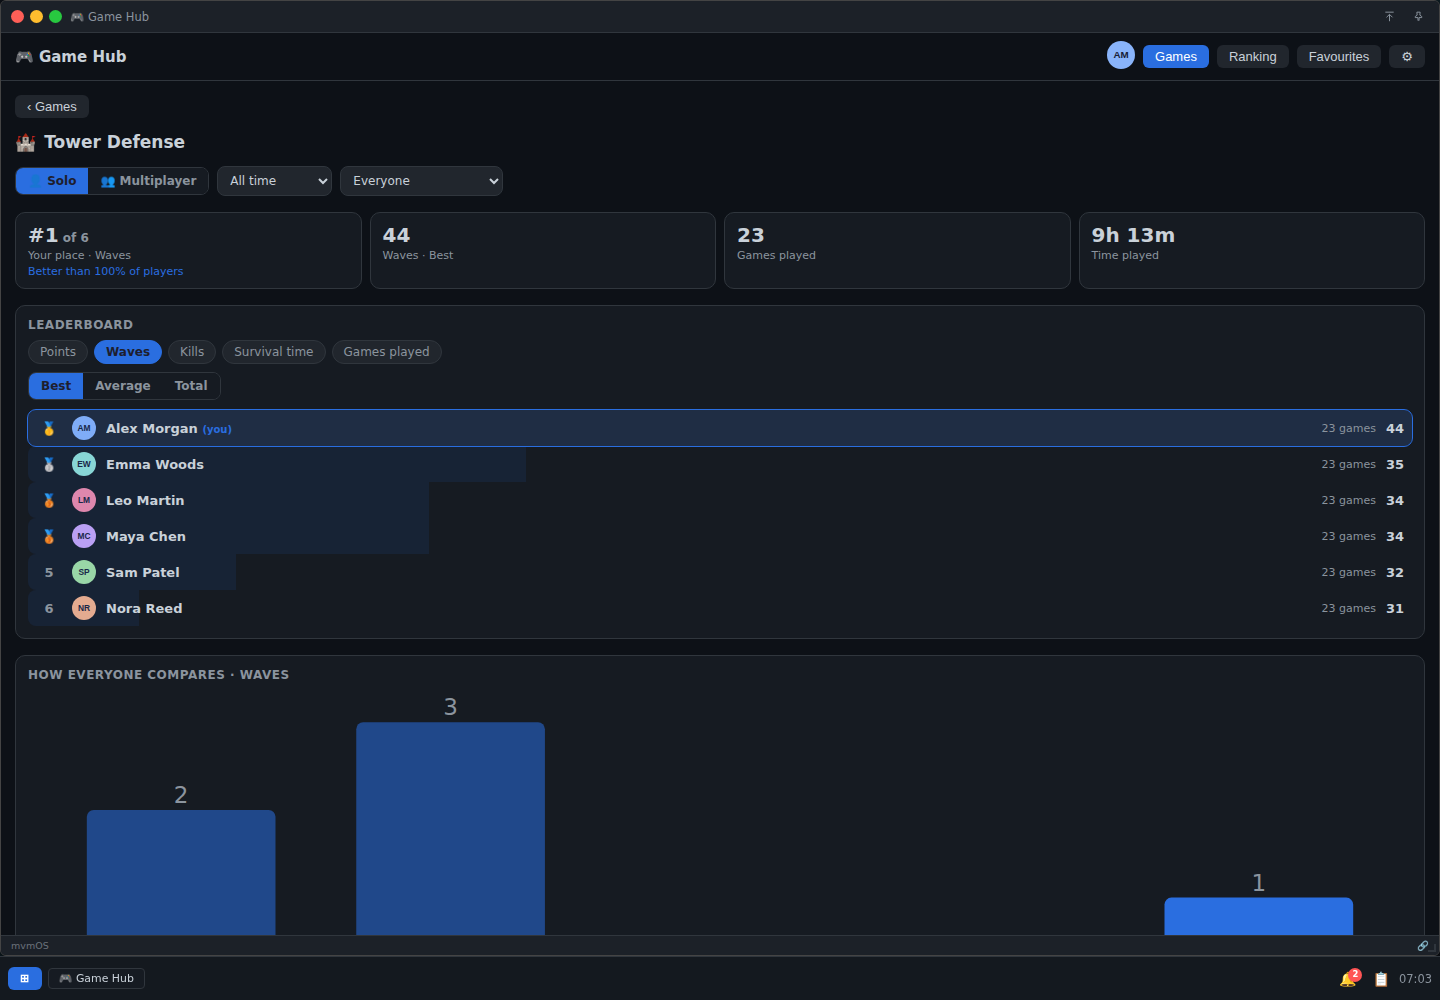Go back with the ‹ Games button
The width and height of the screenshot is (1440, 1000).
tap(52, 107)
